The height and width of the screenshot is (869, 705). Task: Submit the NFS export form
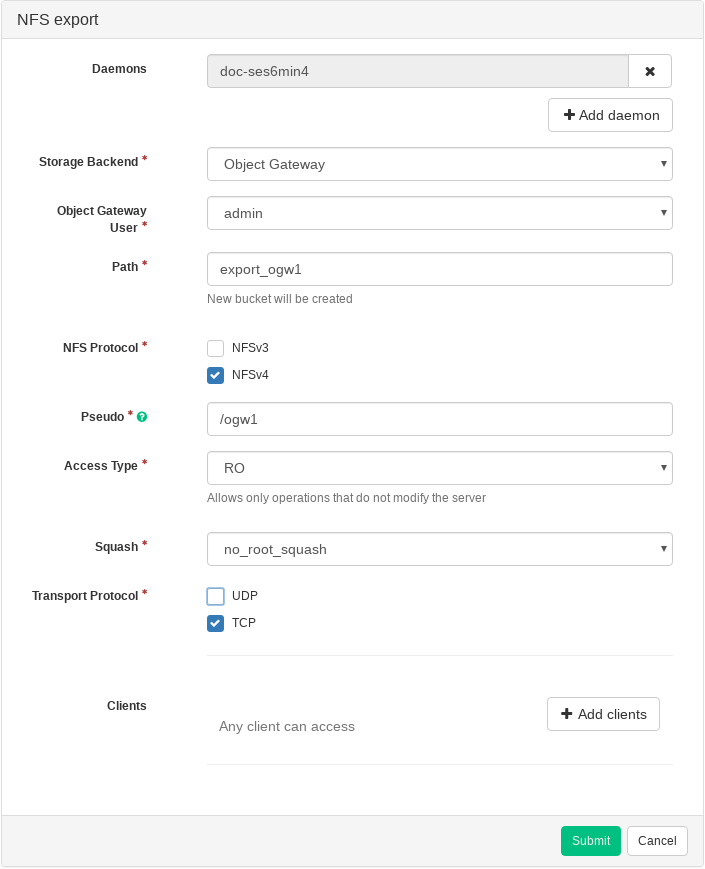point(590,841)
